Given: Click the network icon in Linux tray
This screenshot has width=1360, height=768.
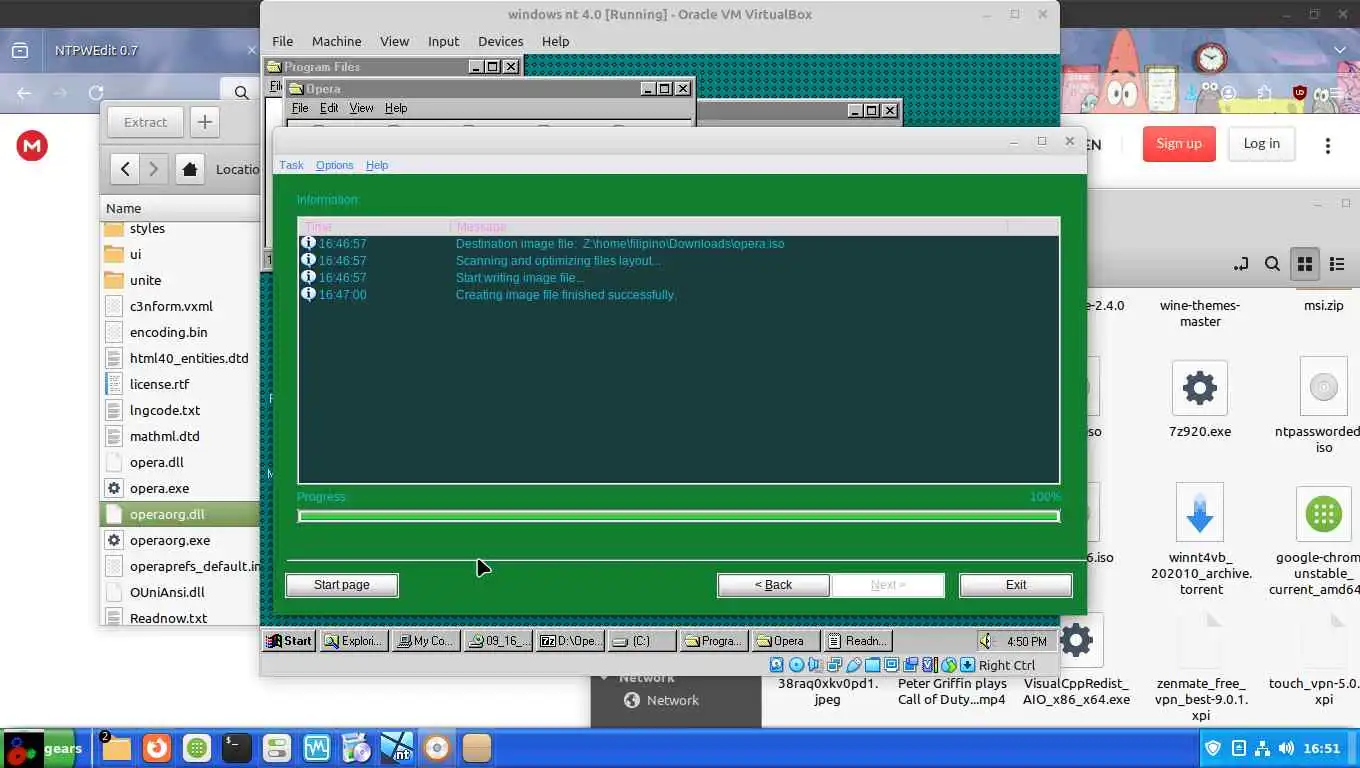Looking at the screenshot, I should coord(1262,748).
